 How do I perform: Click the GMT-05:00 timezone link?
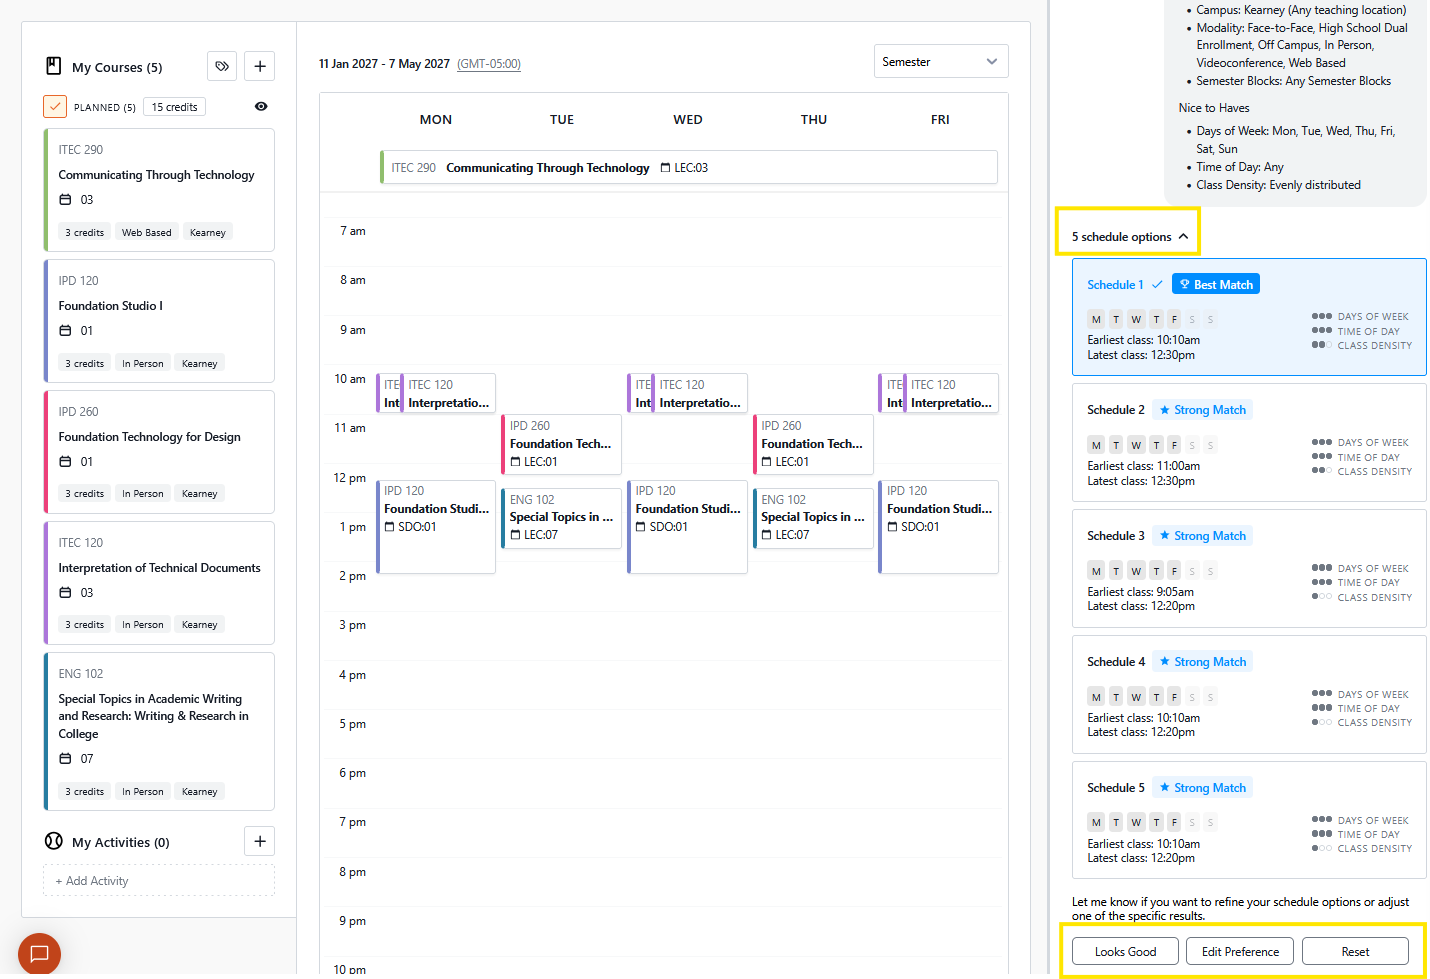(489, 64)
